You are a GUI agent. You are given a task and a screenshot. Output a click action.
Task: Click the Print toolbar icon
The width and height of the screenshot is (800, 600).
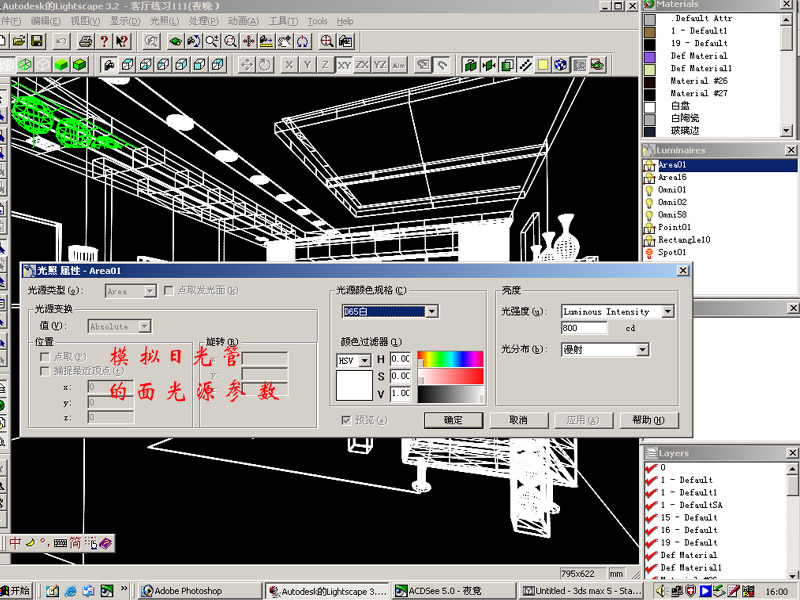pyautogui.click(x=86, y=41)
